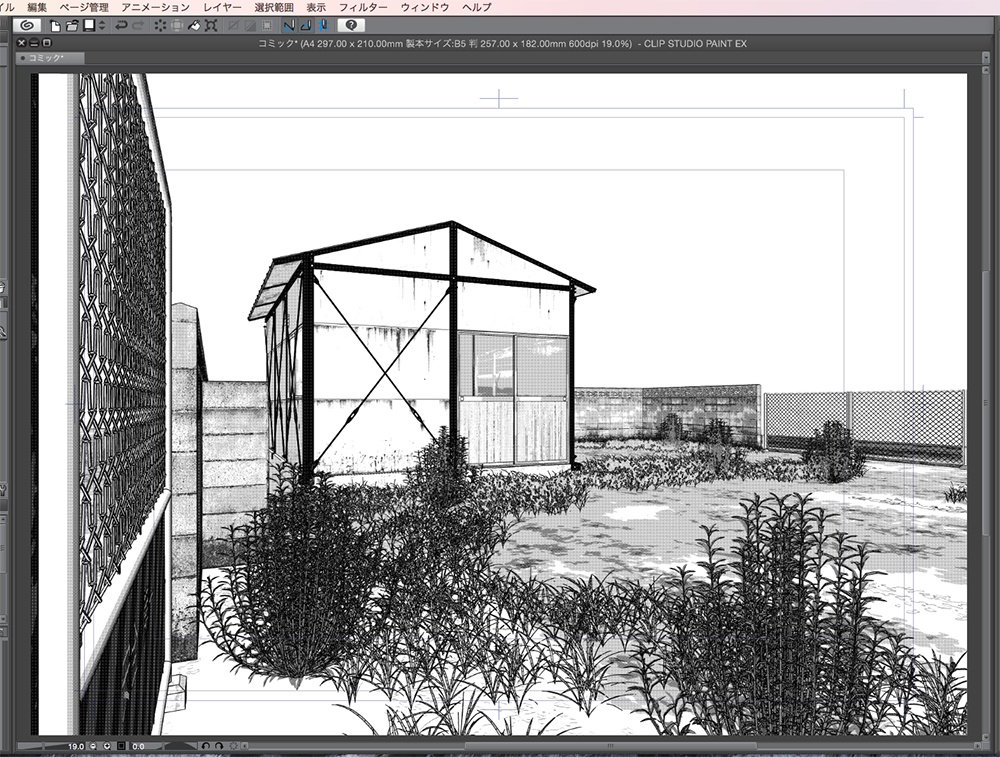Select the Fill bucket command

(x=194, y=26)
